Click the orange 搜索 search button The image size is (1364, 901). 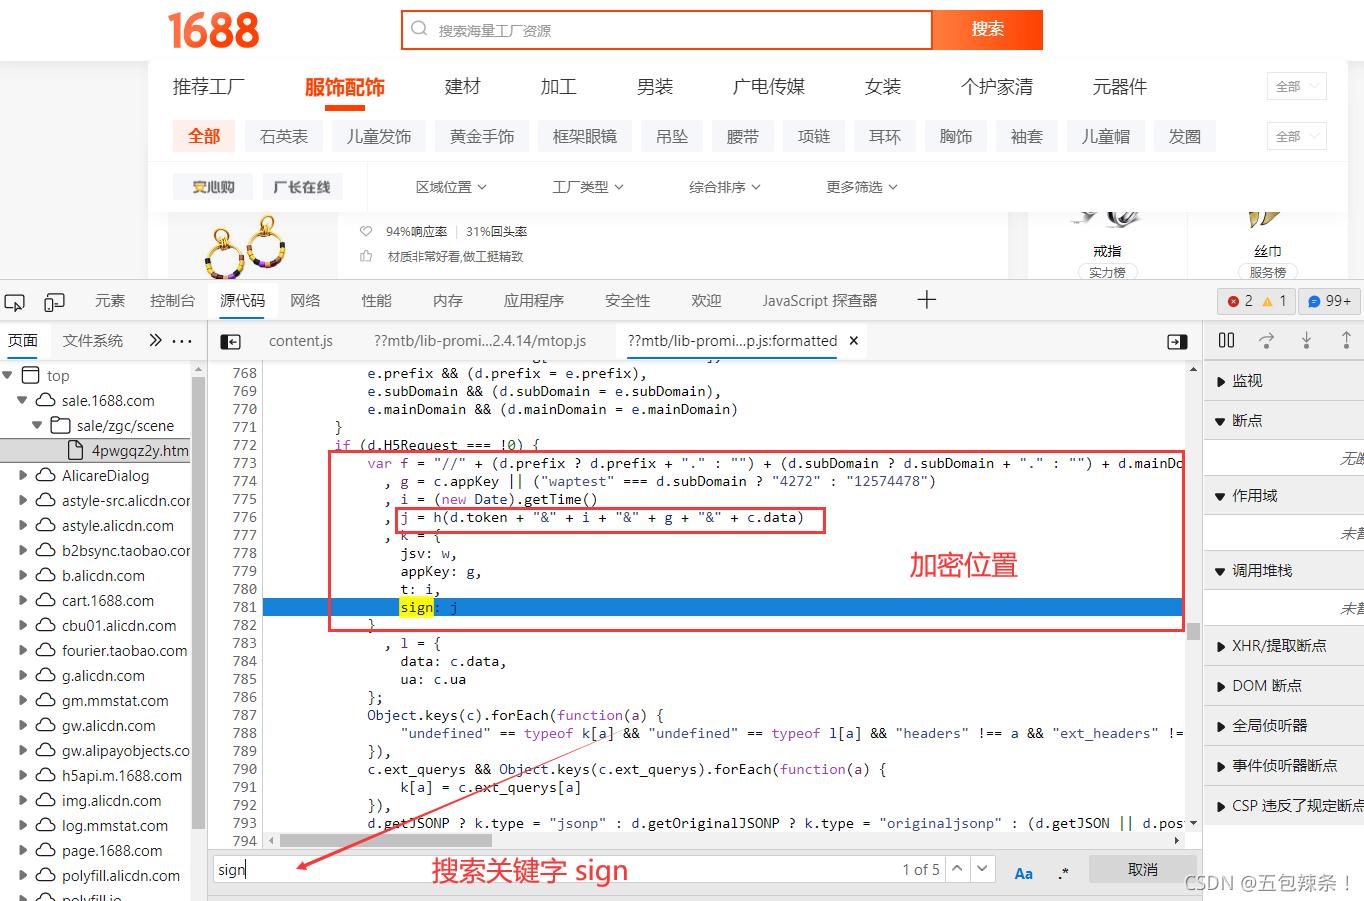pos(986,30)
